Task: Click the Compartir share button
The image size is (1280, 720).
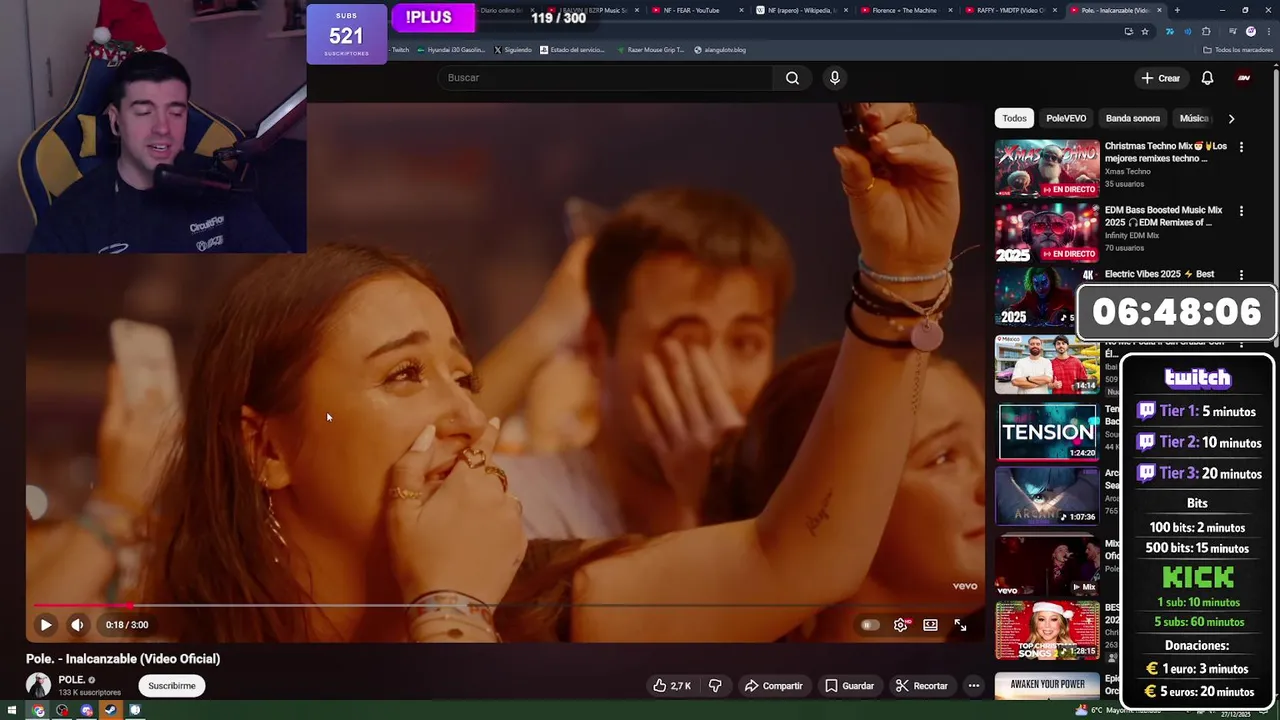Action: 774,686
